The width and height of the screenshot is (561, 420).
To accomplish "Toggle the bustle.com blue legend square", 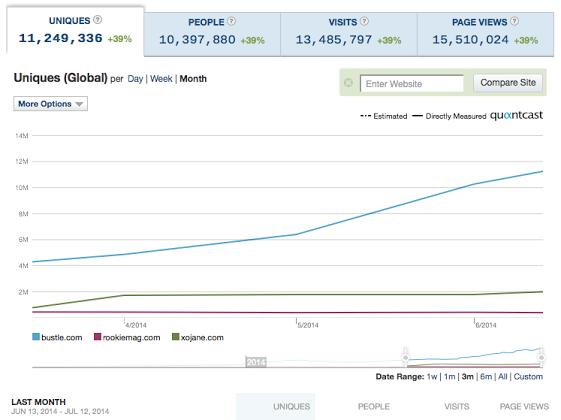I will (x=36, y=337).
